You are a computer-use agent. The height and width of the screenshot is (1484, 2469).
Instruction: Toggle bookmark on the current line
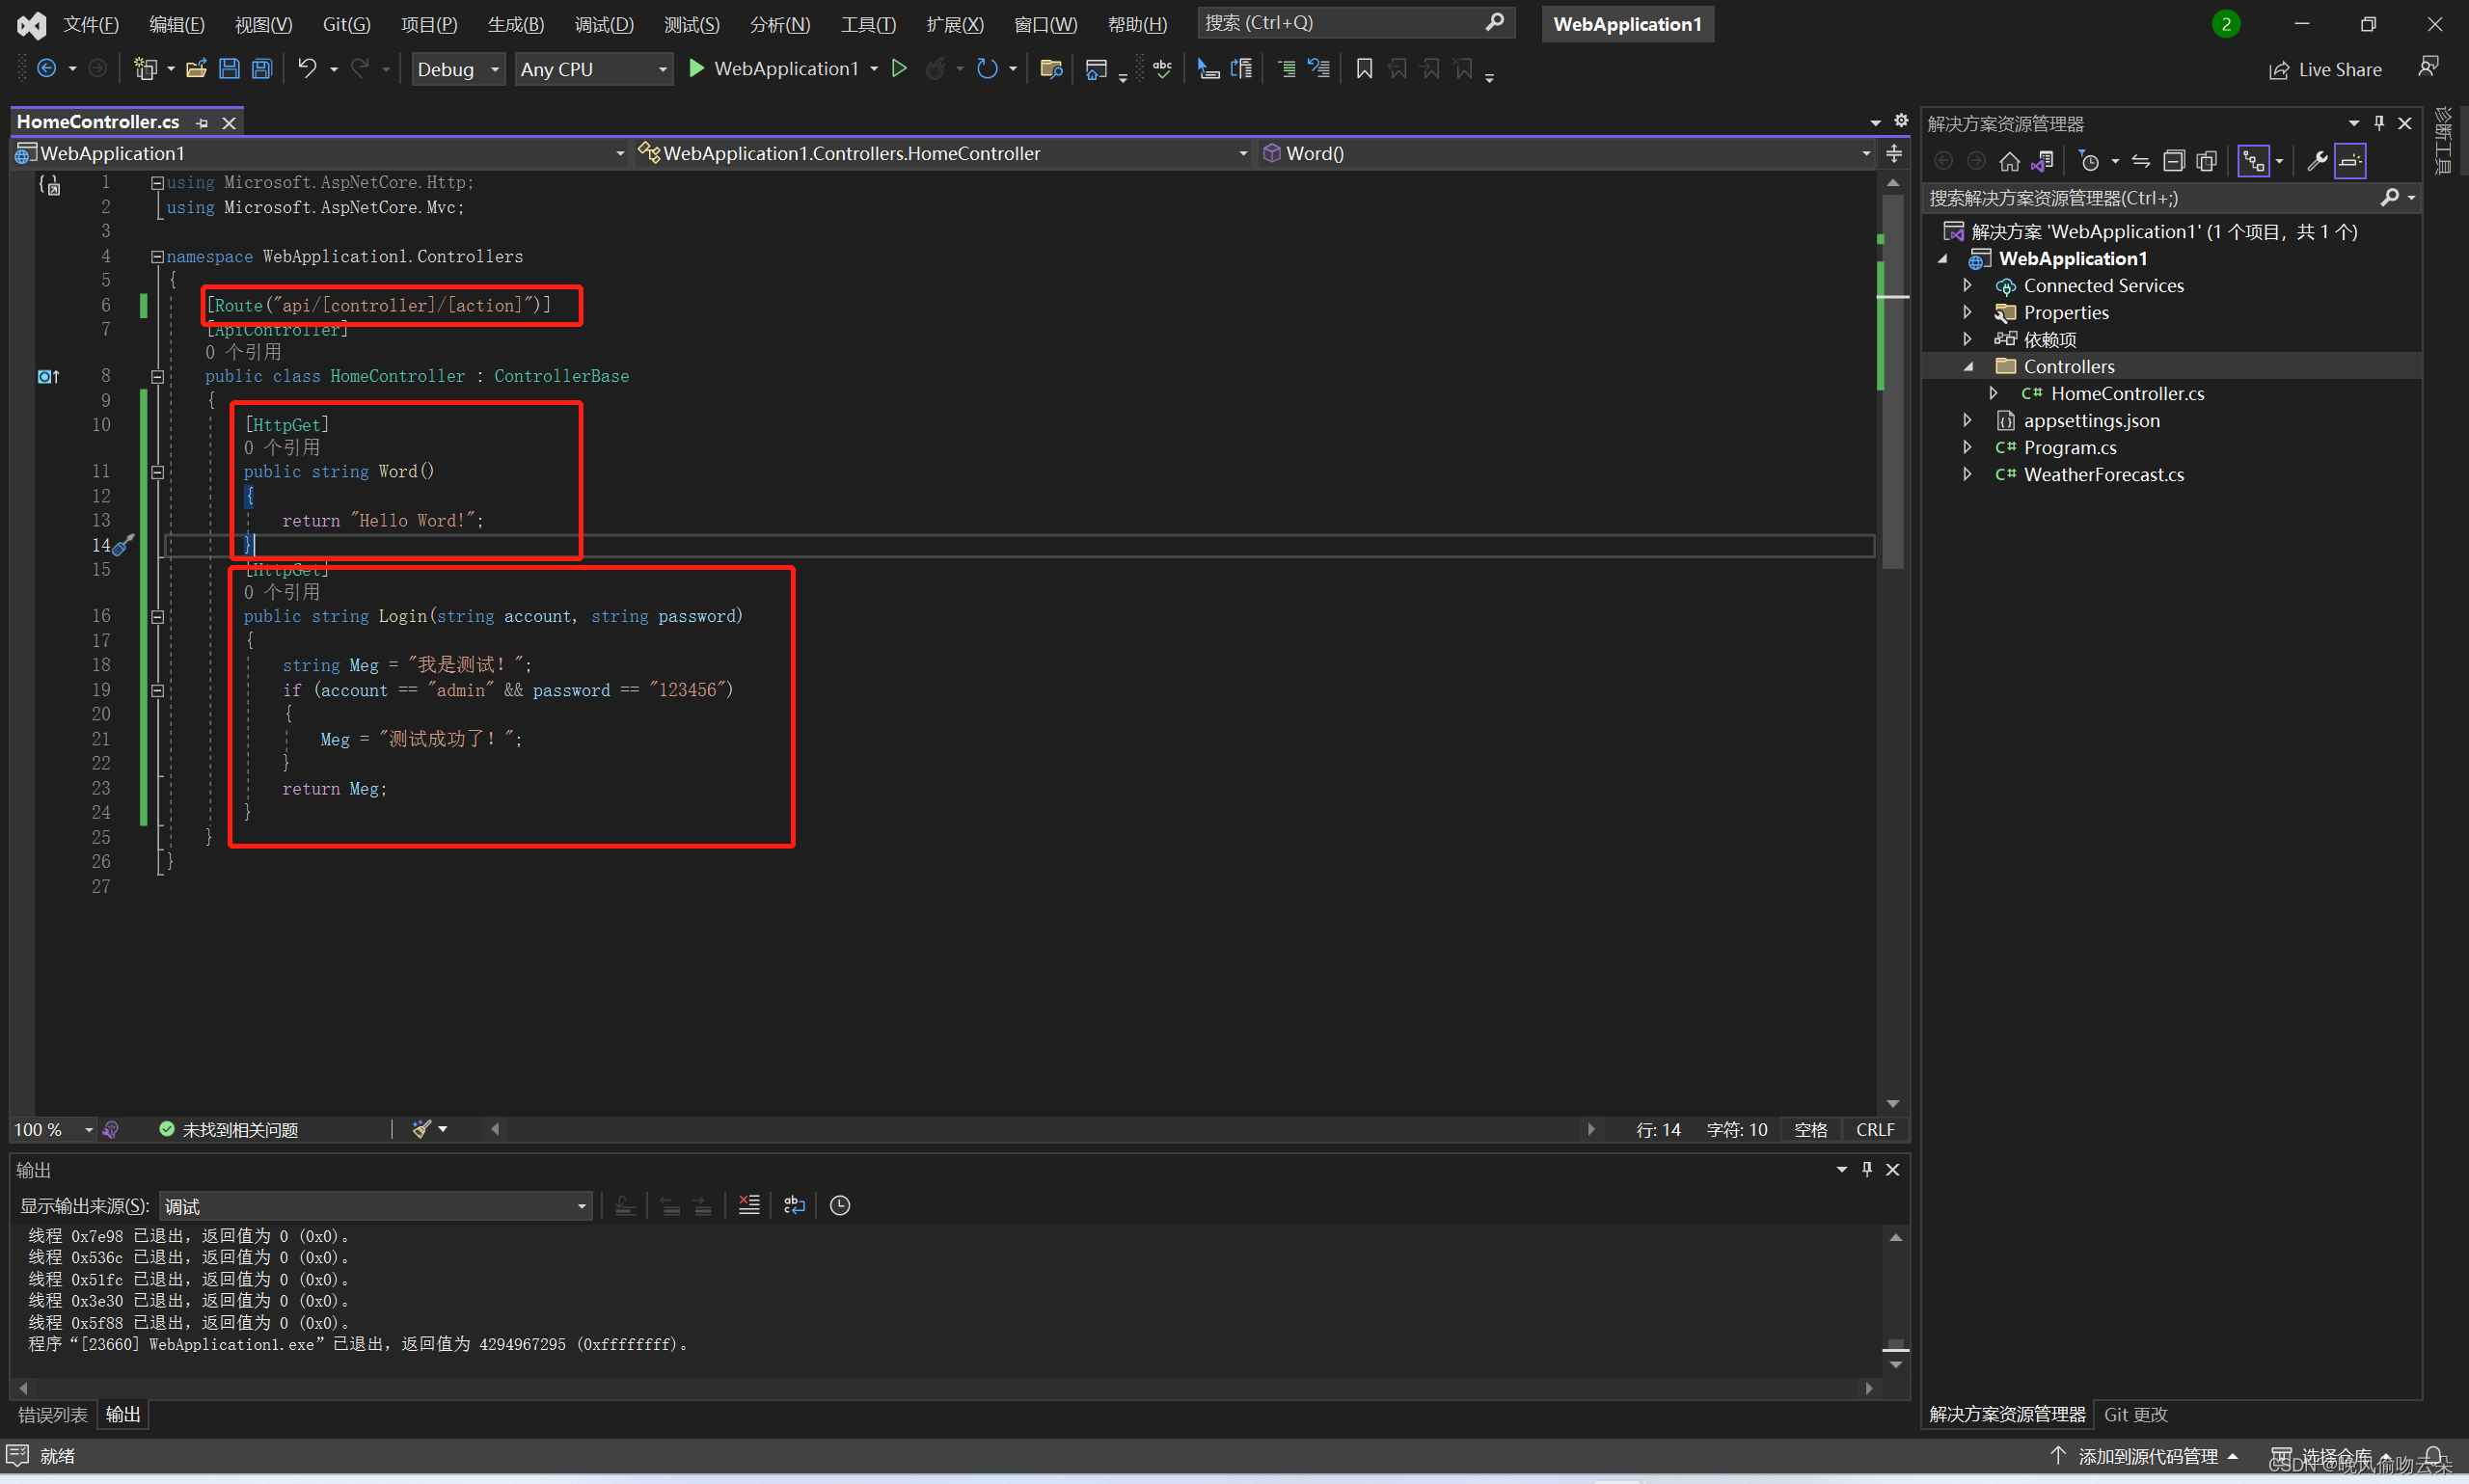click(x=1364, y=68)
